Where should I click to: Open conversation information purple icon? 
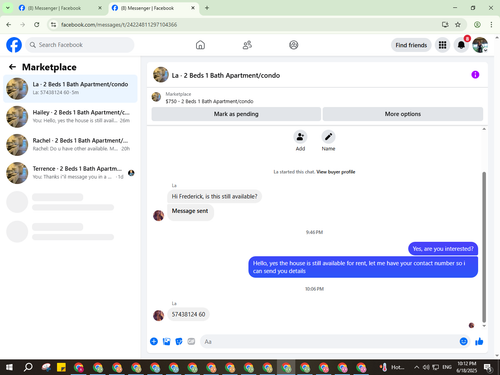click(x=475, y=75)
